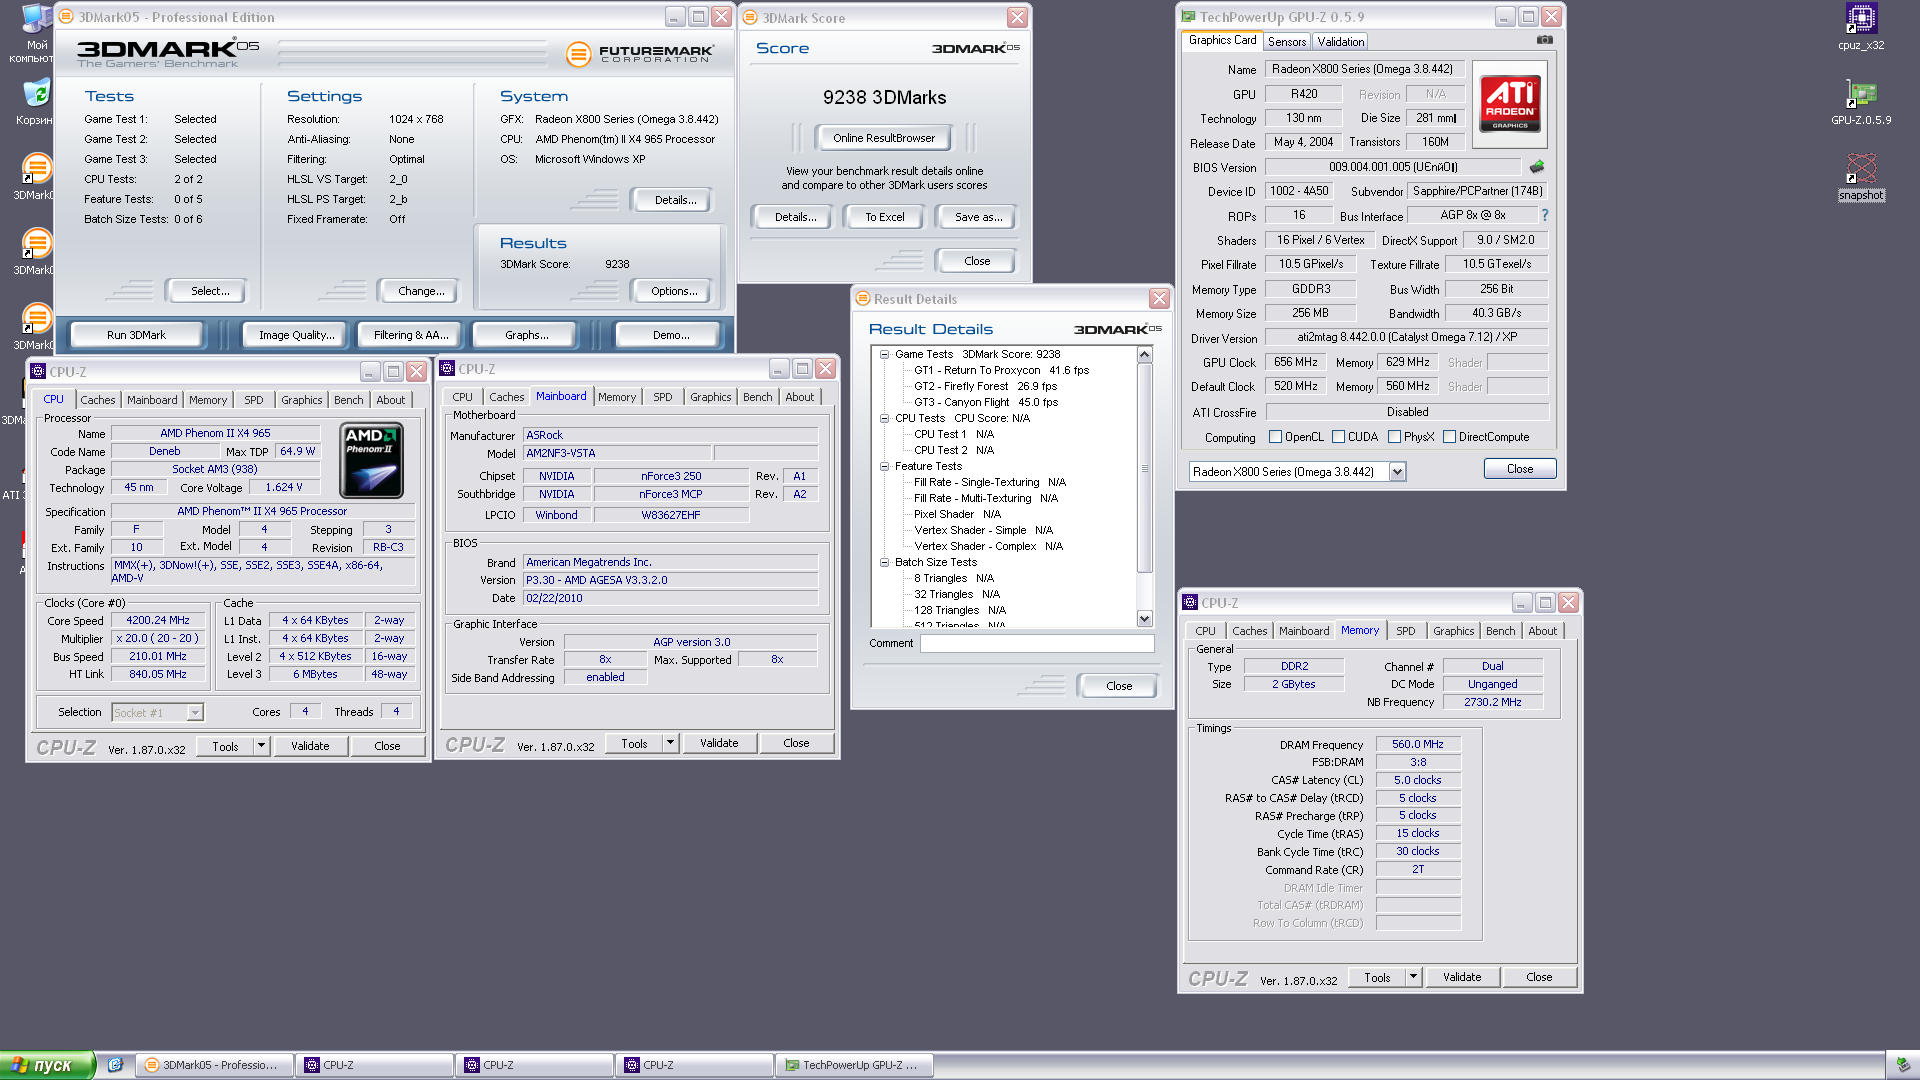Collapse the Game Tests tree node
1920x1080 pixels.
click(x=884, y=354)
